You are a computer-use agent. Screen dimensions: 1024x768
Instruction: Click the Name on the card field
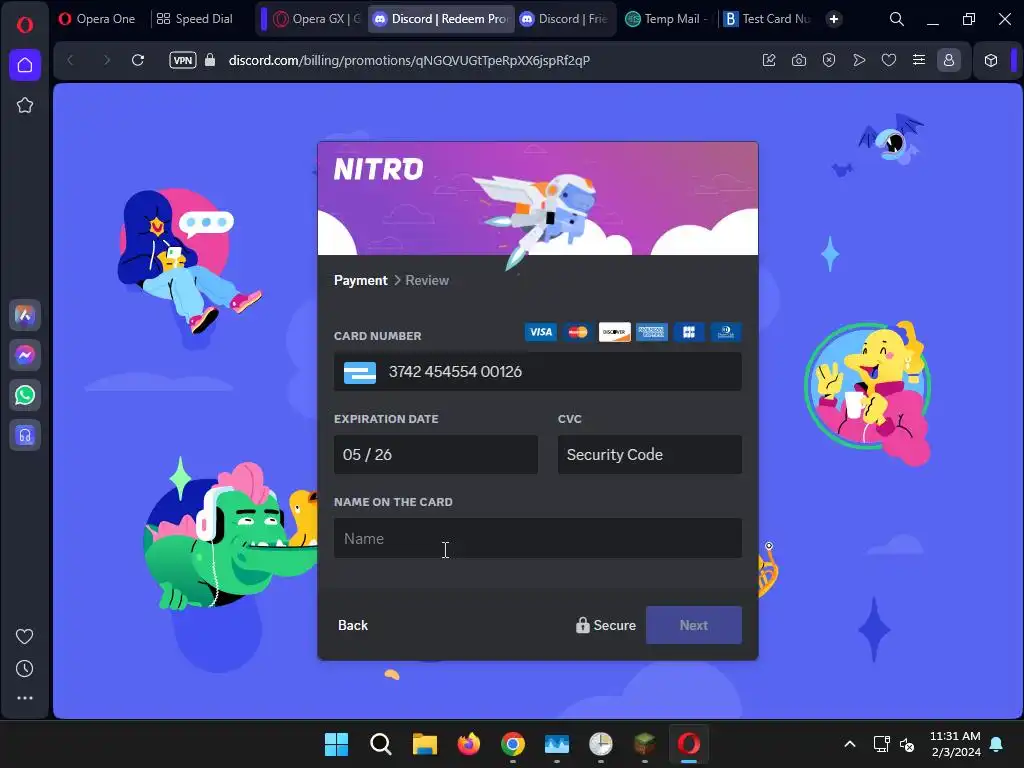pos(537,538)
